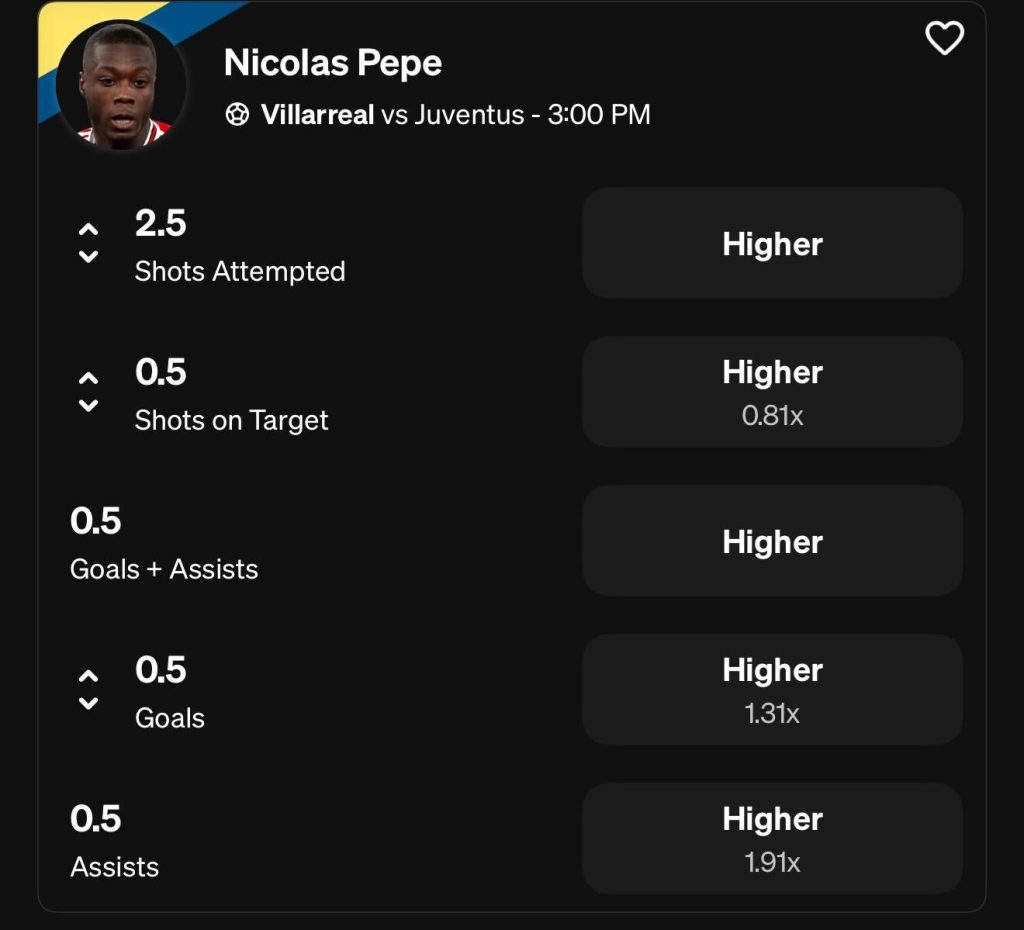Image resolution: width=1024 pixels, height=930 pixels.
Task: Favorite Nicolas Pepe with the heart icon
Action: [x=944, y=39]
